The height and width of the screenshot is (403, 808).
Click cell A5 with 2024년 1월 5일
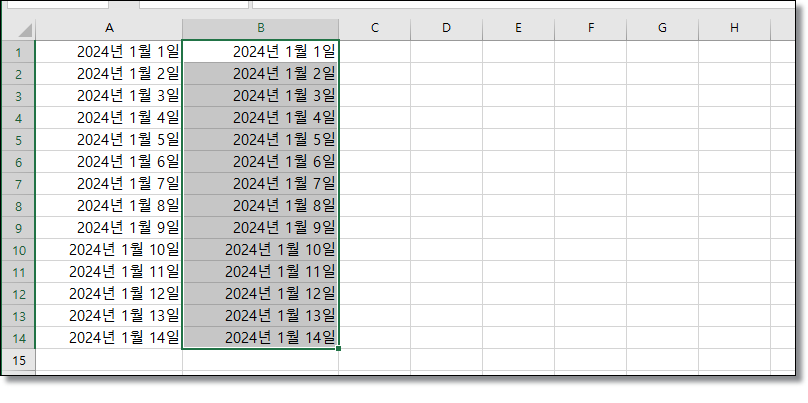[109, 140]
